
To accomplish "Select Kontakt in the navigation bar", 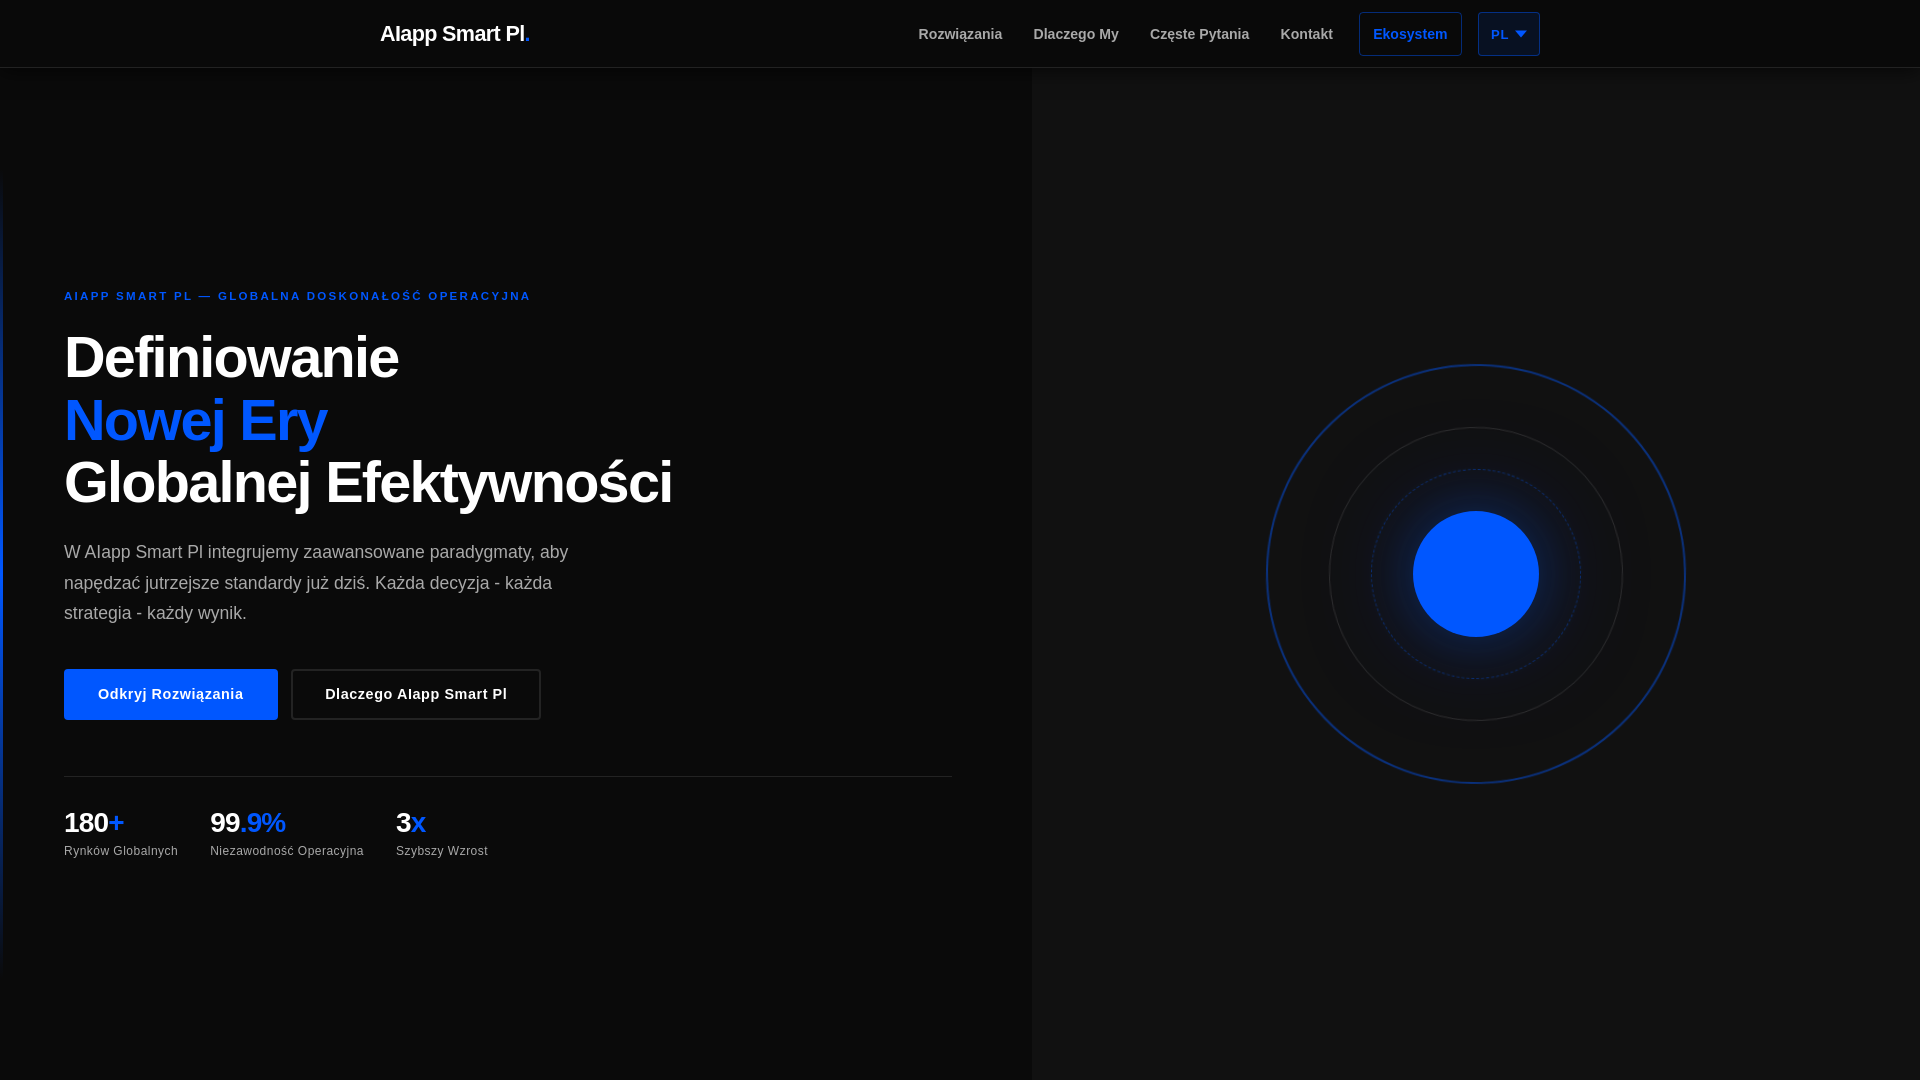I will pos(1306,34).
